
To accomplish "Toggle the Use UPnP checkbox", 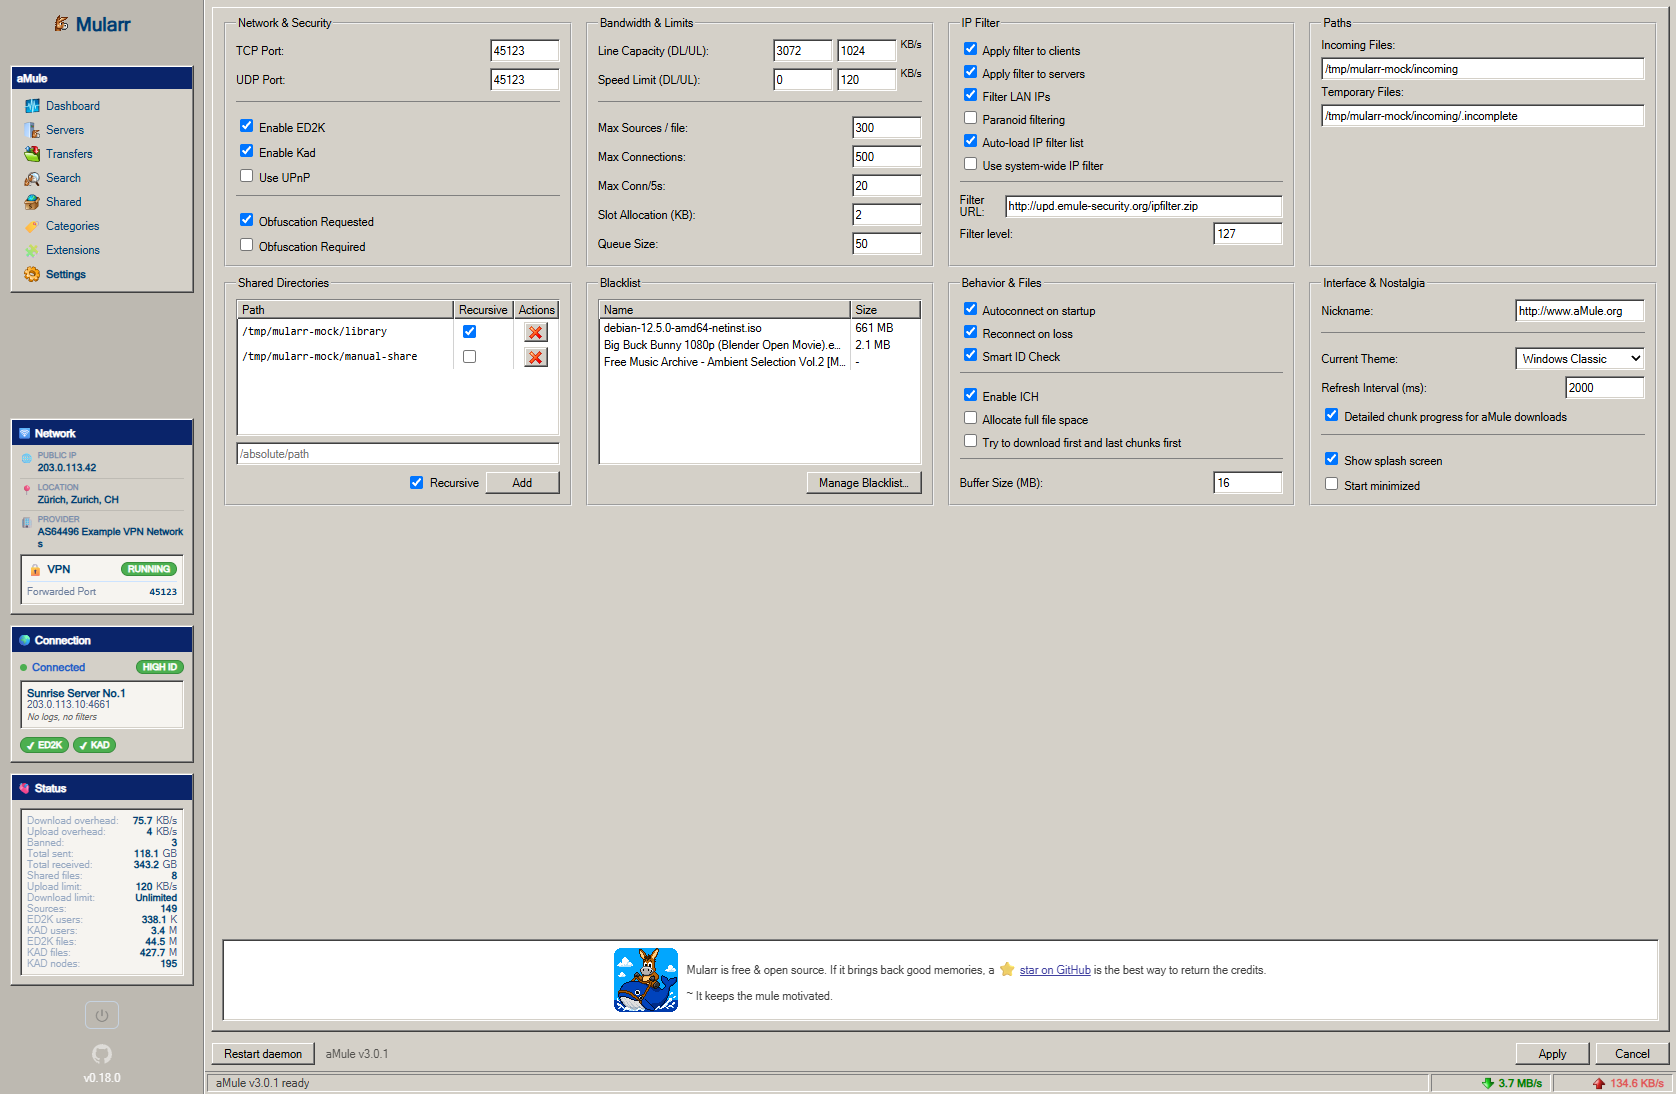I will tap(246, 176).
